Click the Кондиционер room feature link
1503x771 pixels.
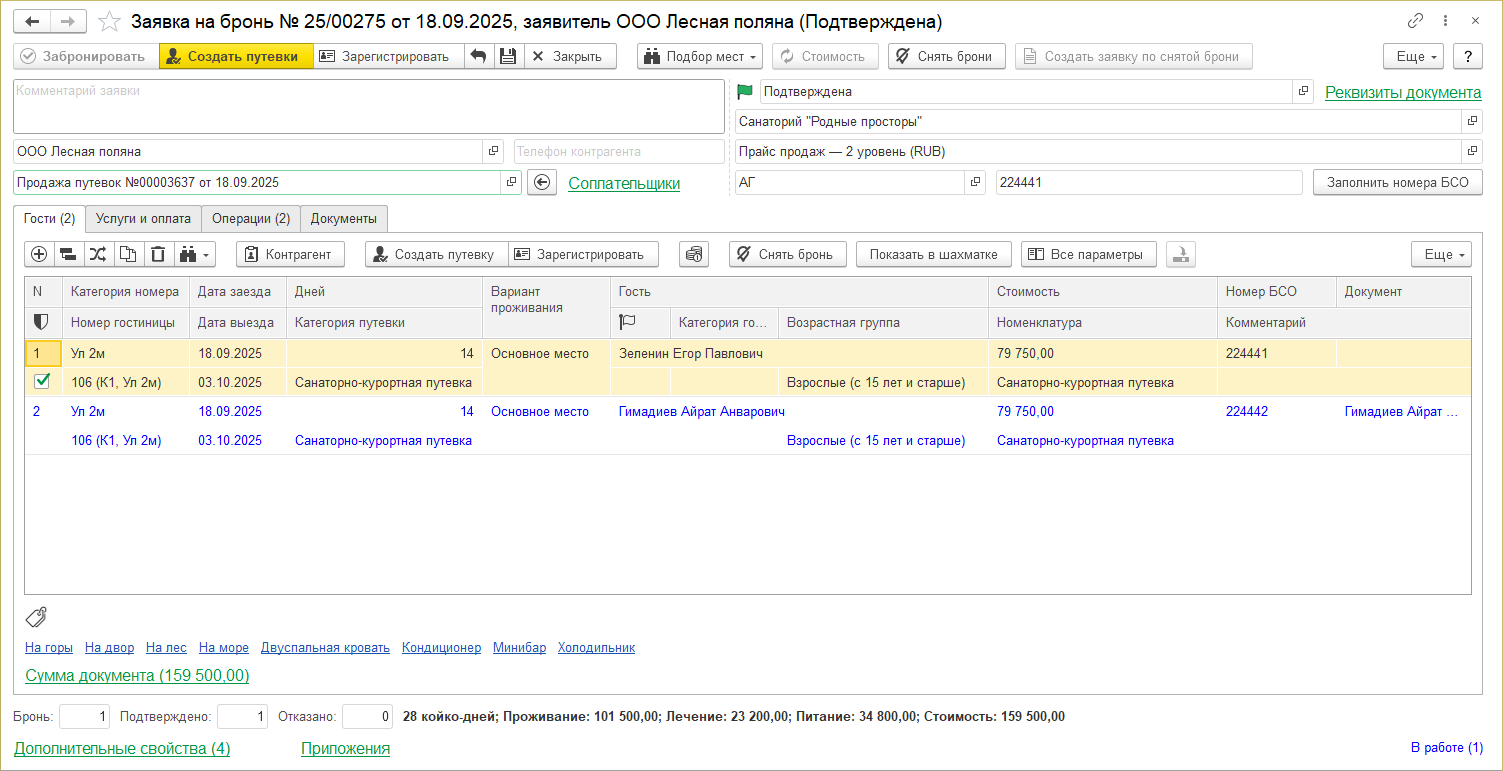[x=441, y=647]
